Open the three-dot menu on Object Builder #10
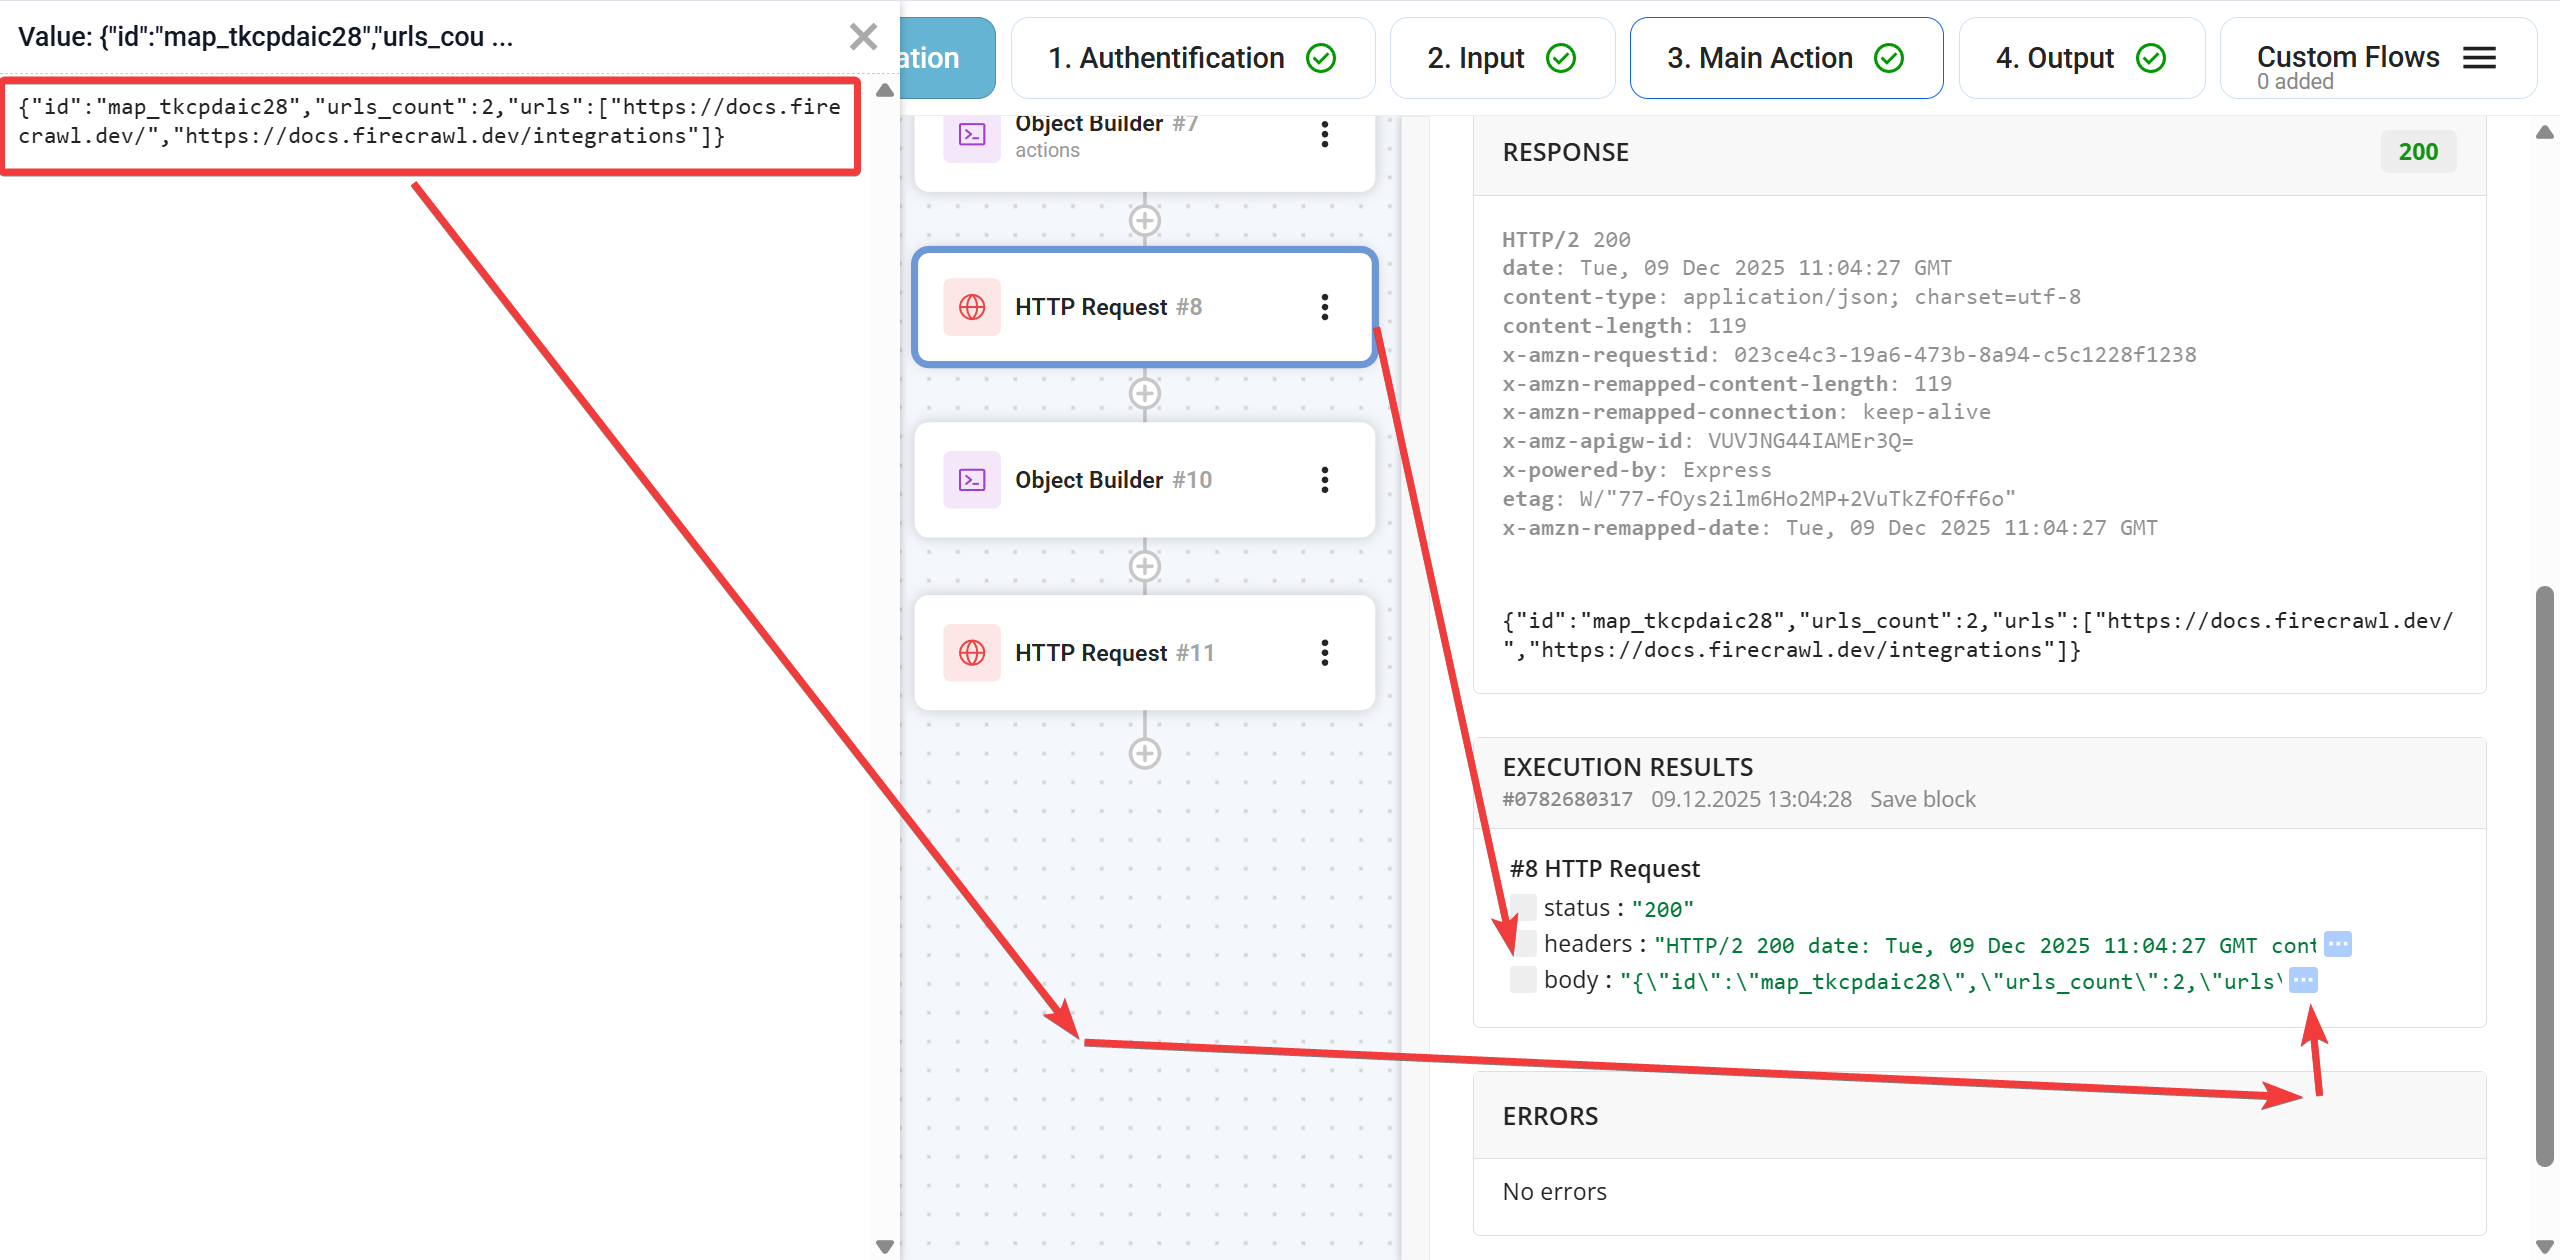2560x1260 pixels. (x=1325, y=480)
